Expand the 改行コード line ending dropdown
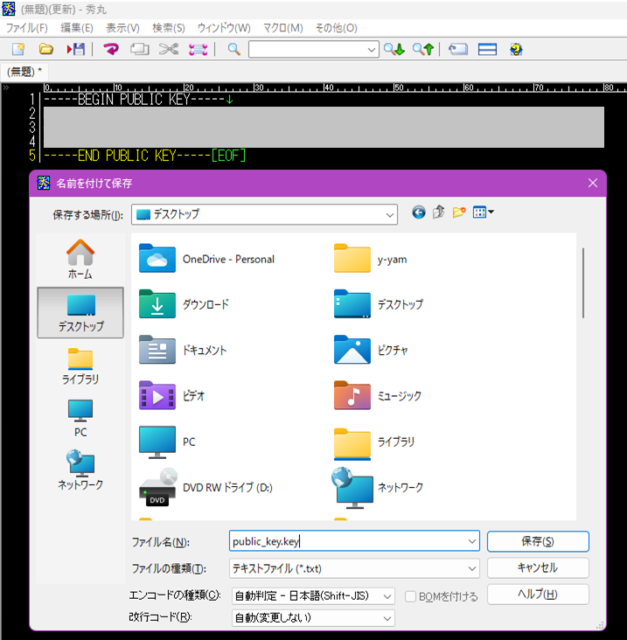 click(x=389, y=619)
